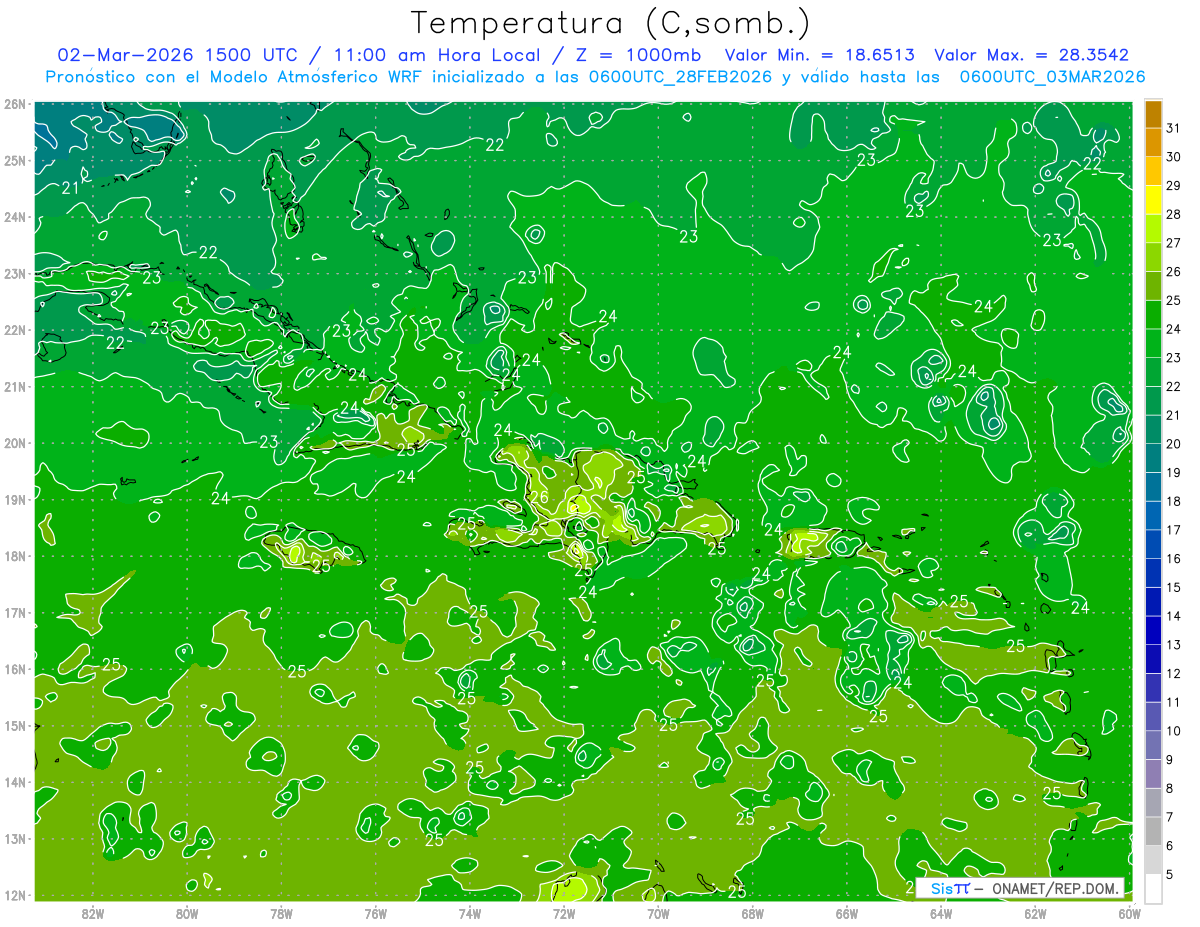Click the 18N latitude axis label
The height and width of the screenshot is (927, 1200).
14,556
